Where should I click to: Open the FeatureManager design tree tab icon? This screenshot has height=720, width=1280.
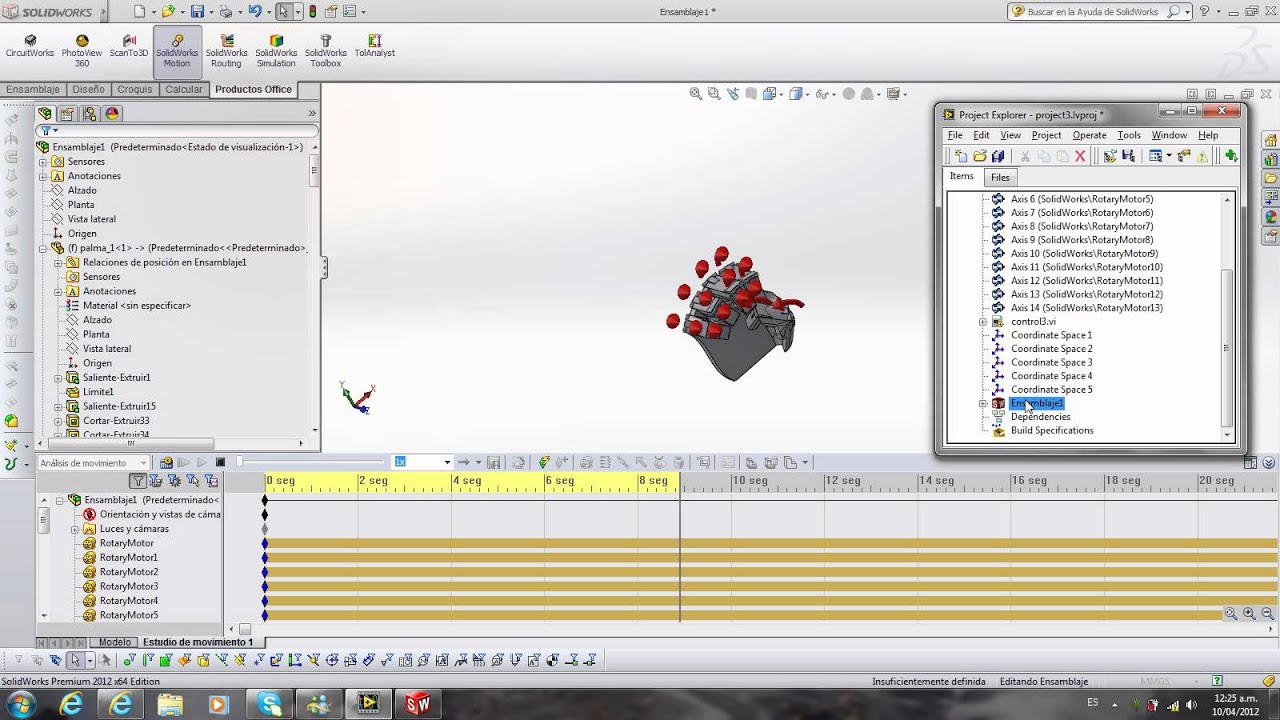pos(44,114)
